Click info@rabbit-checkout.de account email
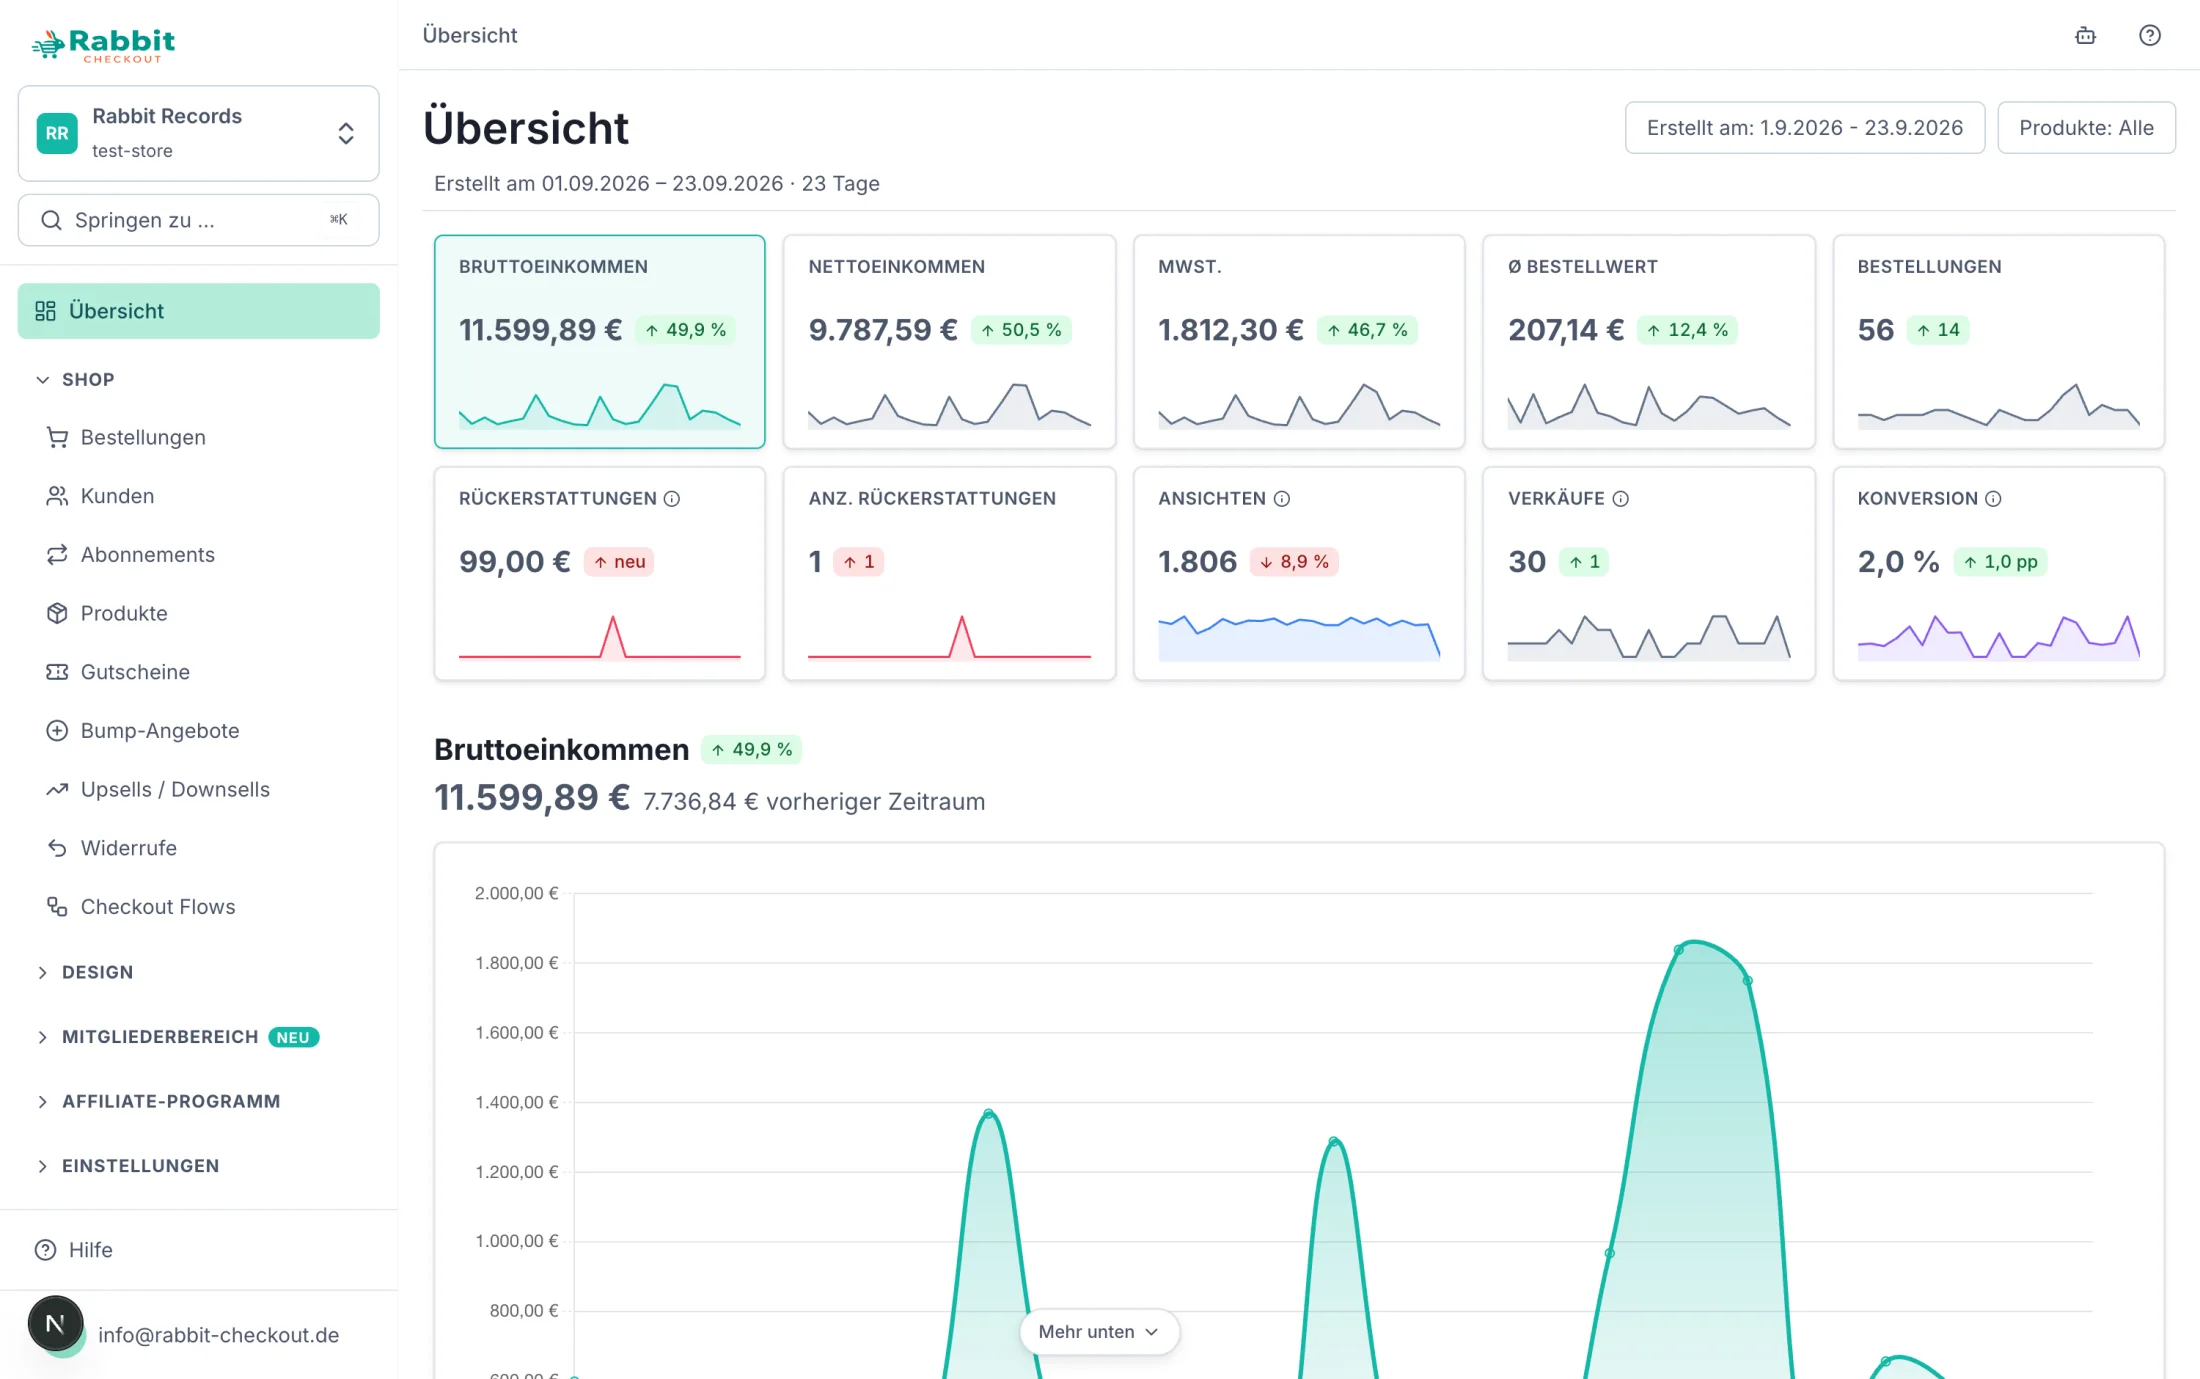Image resolution: width=2200 pixels, height=1379 pixels. click(x=219, y=1335)
